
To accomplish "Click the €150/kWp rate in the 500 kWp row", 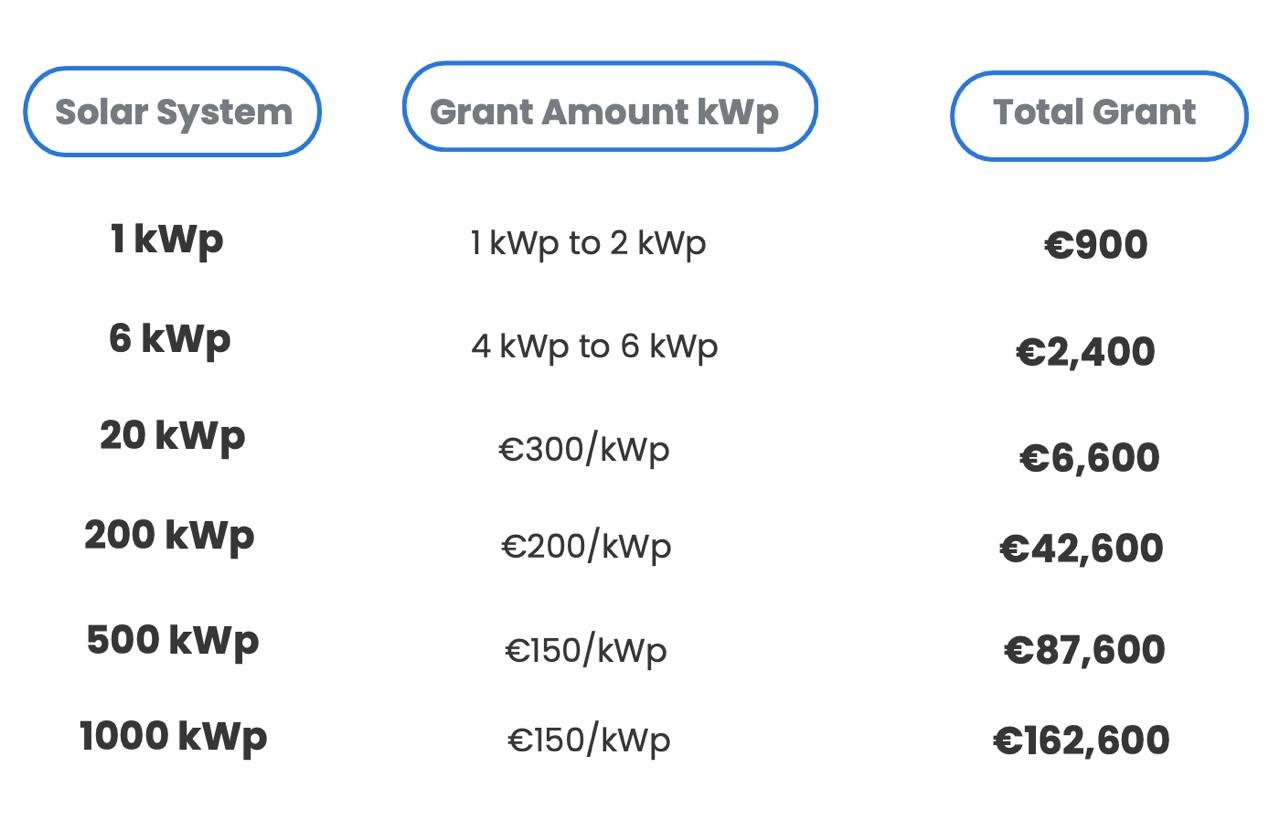I will [586, 651].
